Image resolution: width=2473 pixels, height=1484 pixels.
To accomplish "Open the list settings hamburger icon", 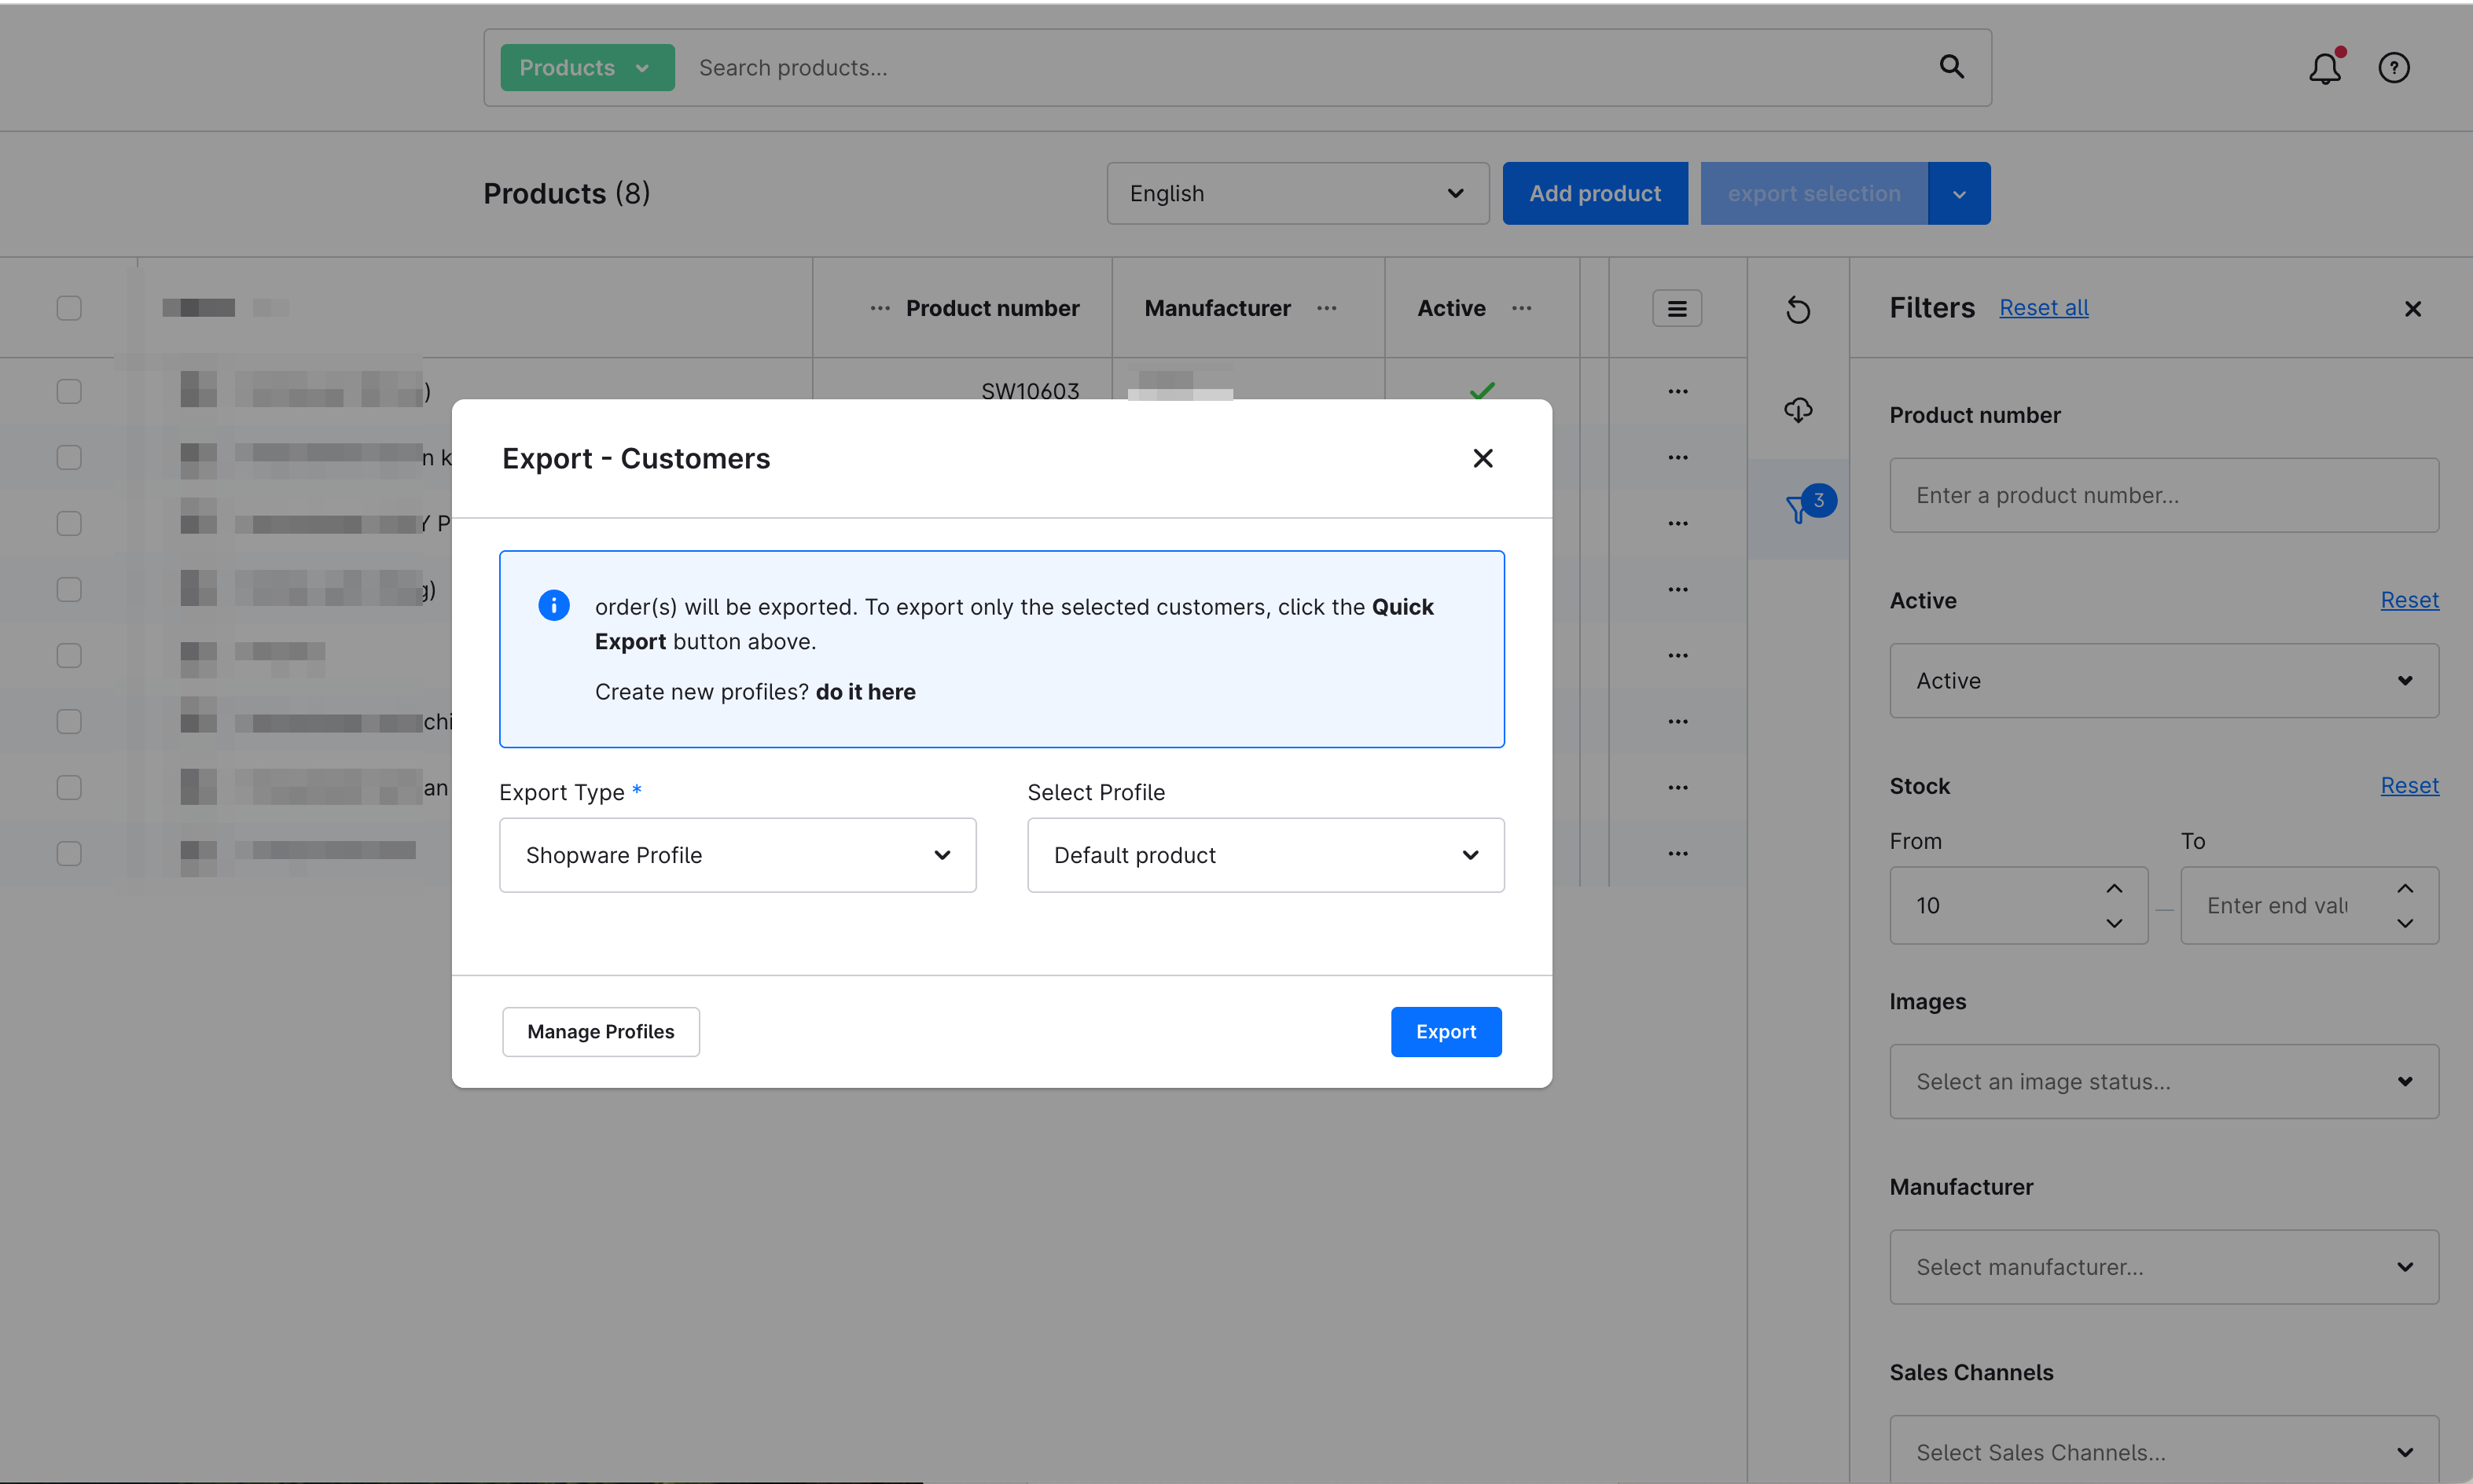I will point(1677,309).
